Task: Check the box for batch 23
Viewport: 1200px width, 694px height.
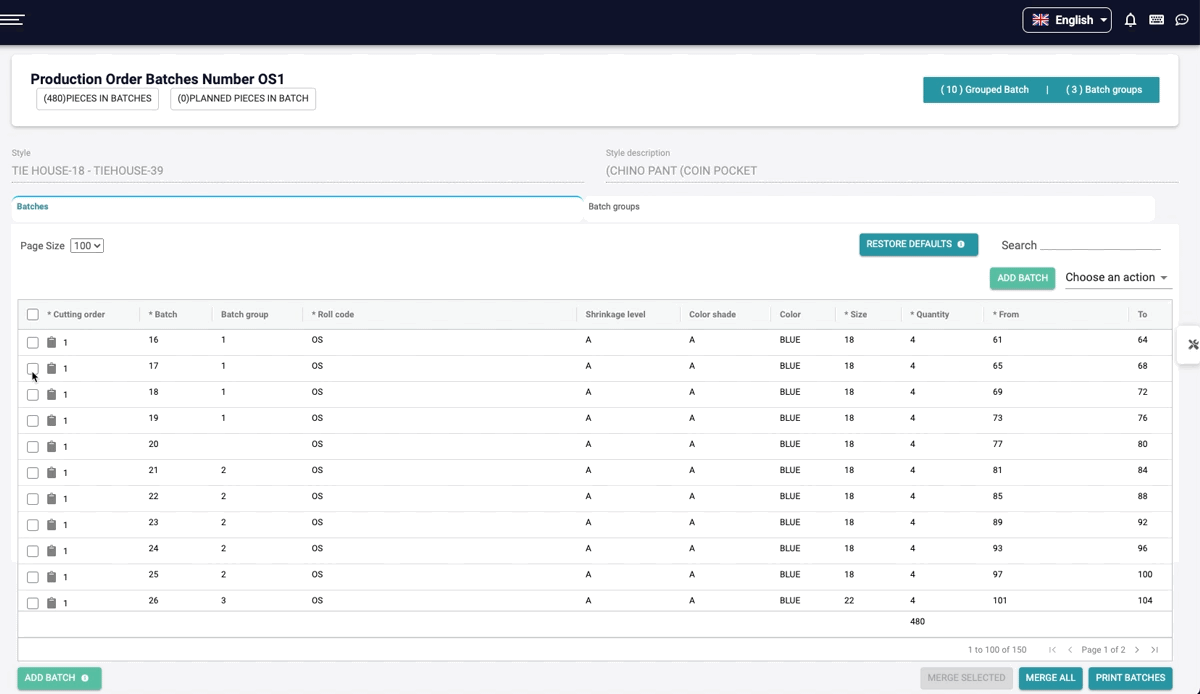Action: coord(33,524)
